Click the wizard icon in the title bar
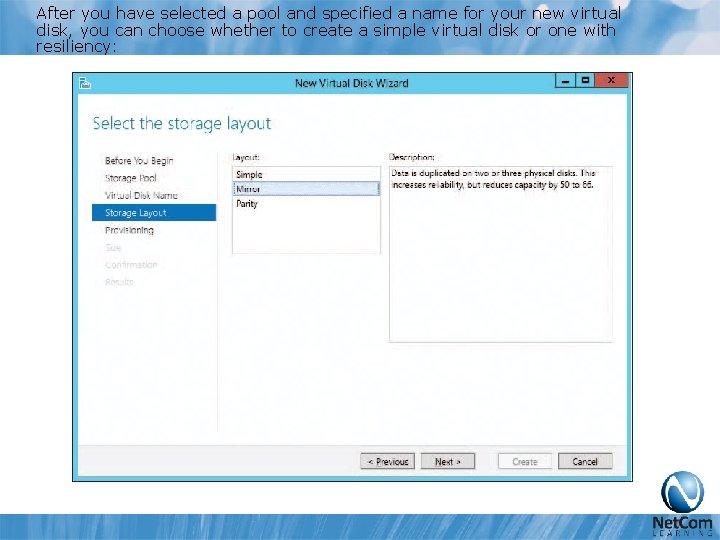This screenshot has height=540, width=720. (x=85, y=83)
